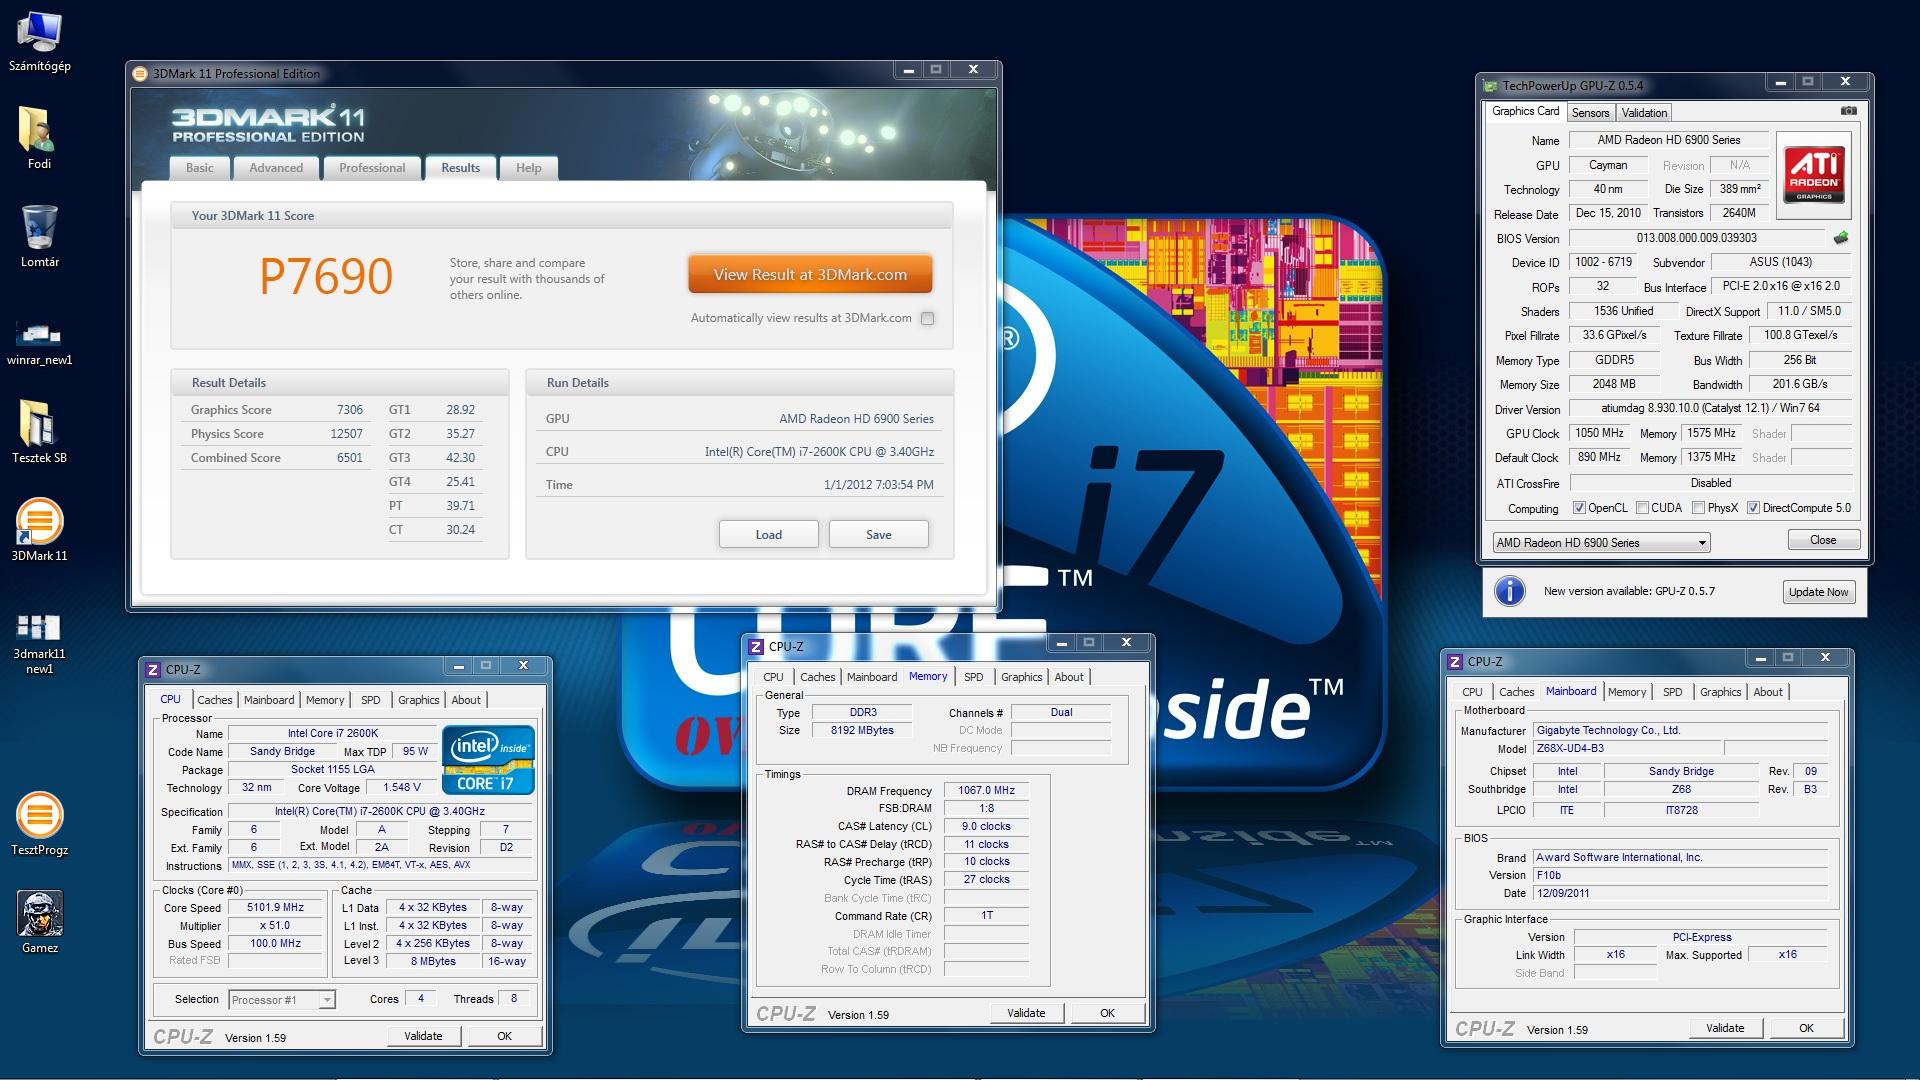
Task: Open the GPU selection dropdown in GPU-Z
Action: 1601,542
